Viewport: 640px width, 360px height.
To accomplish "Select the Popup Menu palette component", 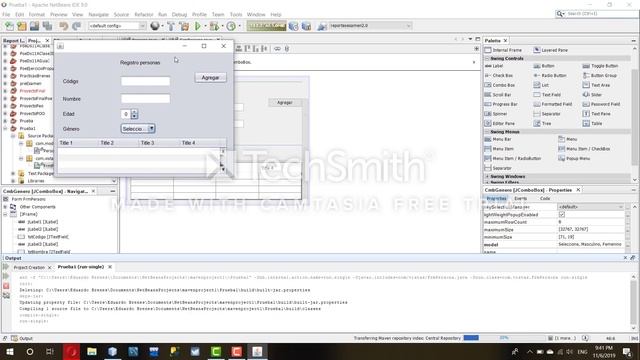I will (573, 158).
